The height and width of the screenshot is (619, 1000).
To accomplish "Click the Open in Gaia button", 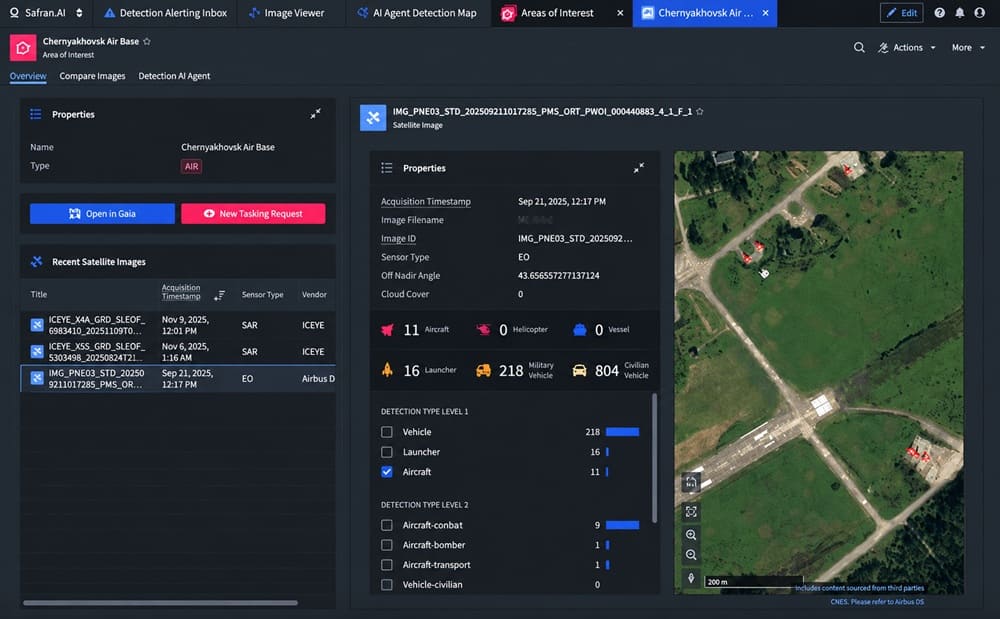I will coord(102,214).
